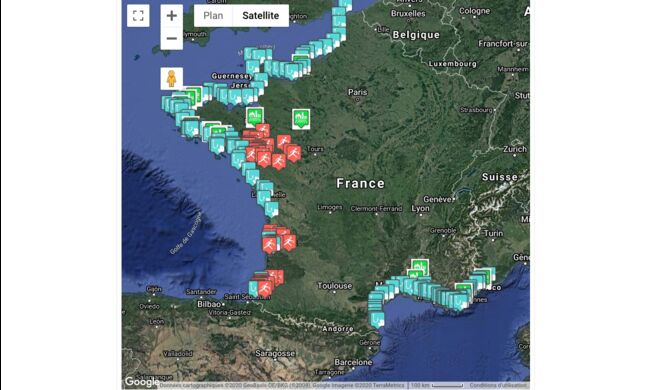Click red runner marker west of Bordeaux
This screenshot has height=390, width=650.
[269, 245]
